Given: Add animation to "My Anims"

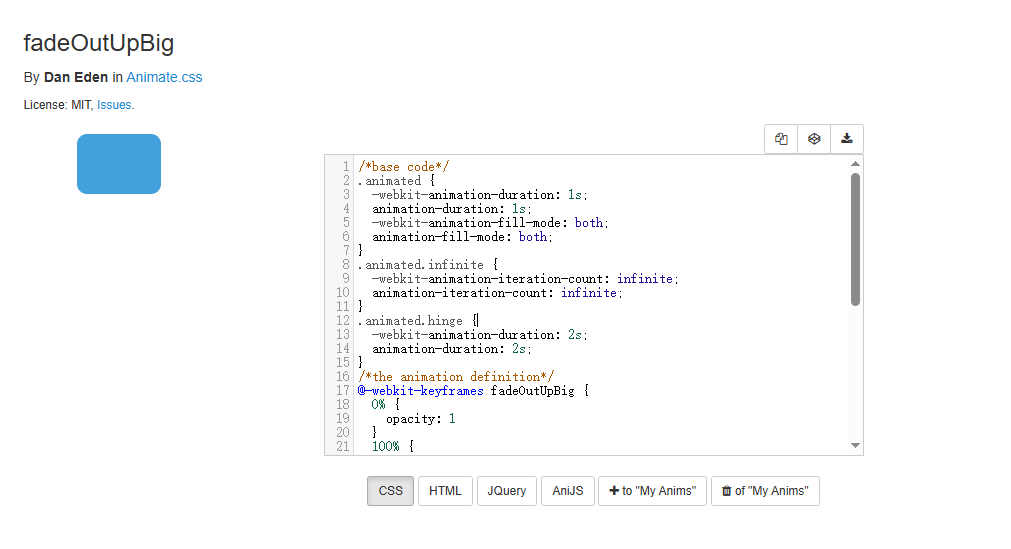Looking at the screenshot, I should tap(653, 491).
